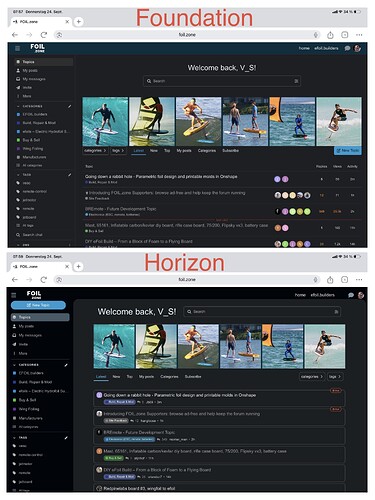Click the FOIL zone logo in Foundation view
The height and width of the screenshot is (500, 375).
click(37, 48)
